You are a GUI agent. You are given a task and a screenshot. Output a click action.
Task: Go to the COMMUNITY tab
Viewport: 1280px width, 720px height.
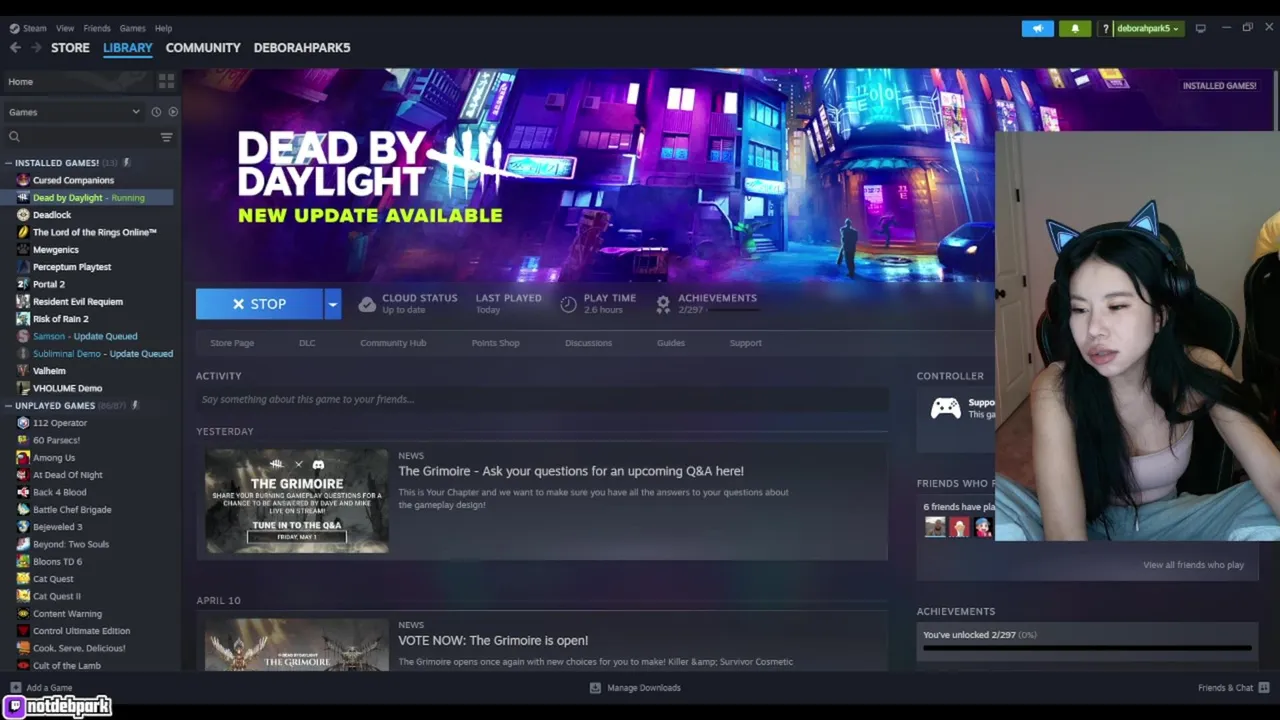203,47
